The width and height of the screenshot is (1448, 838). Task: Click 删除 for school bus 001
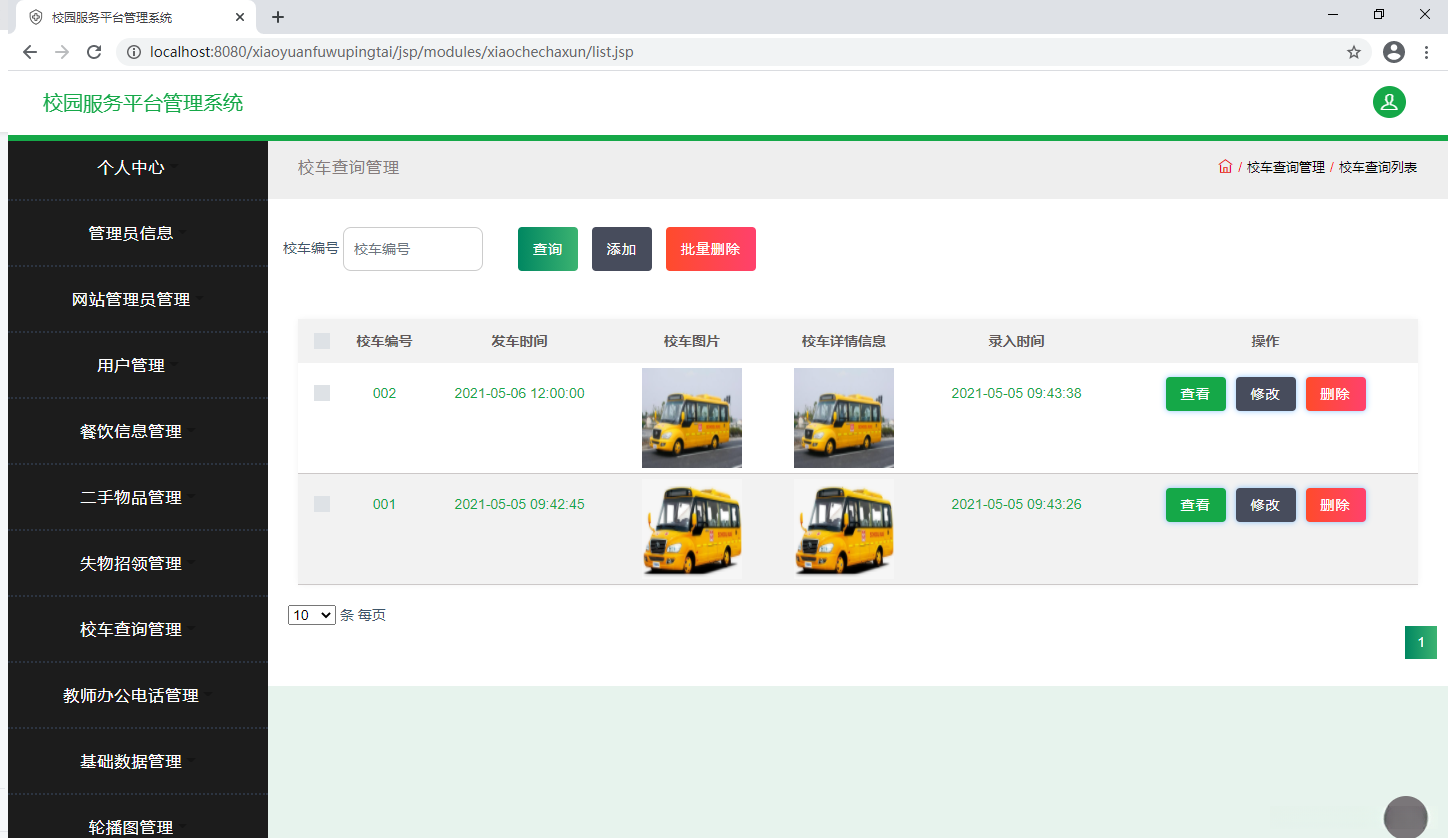pyautogui.click(x=1336, y=505)
